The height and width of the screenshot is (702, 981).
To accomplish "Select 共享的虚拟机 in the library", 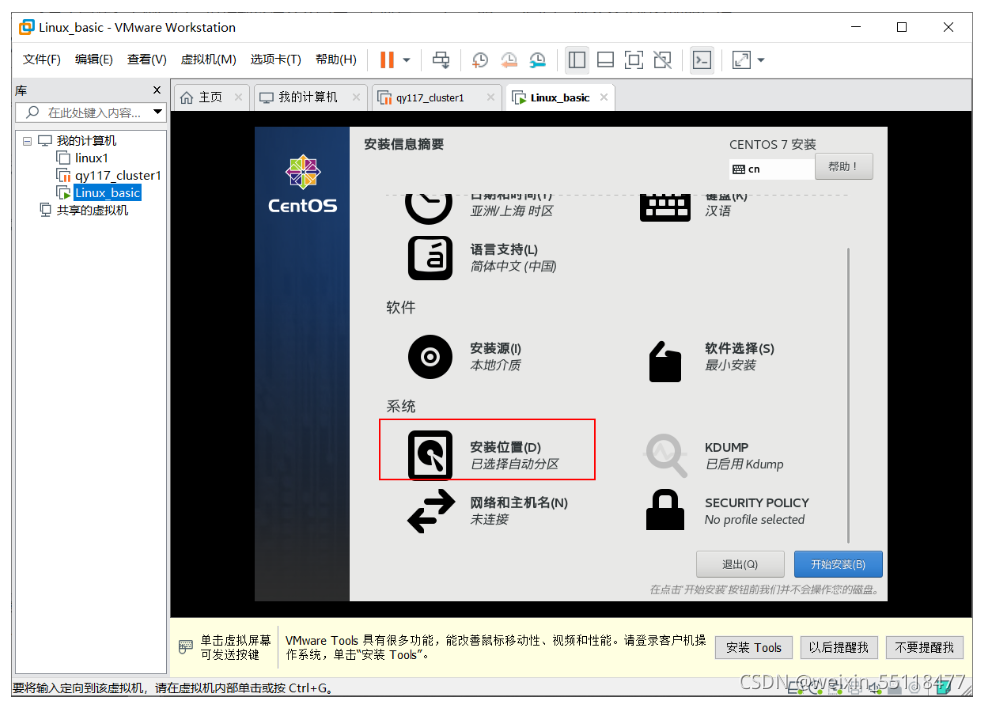I will click(92, 210).
